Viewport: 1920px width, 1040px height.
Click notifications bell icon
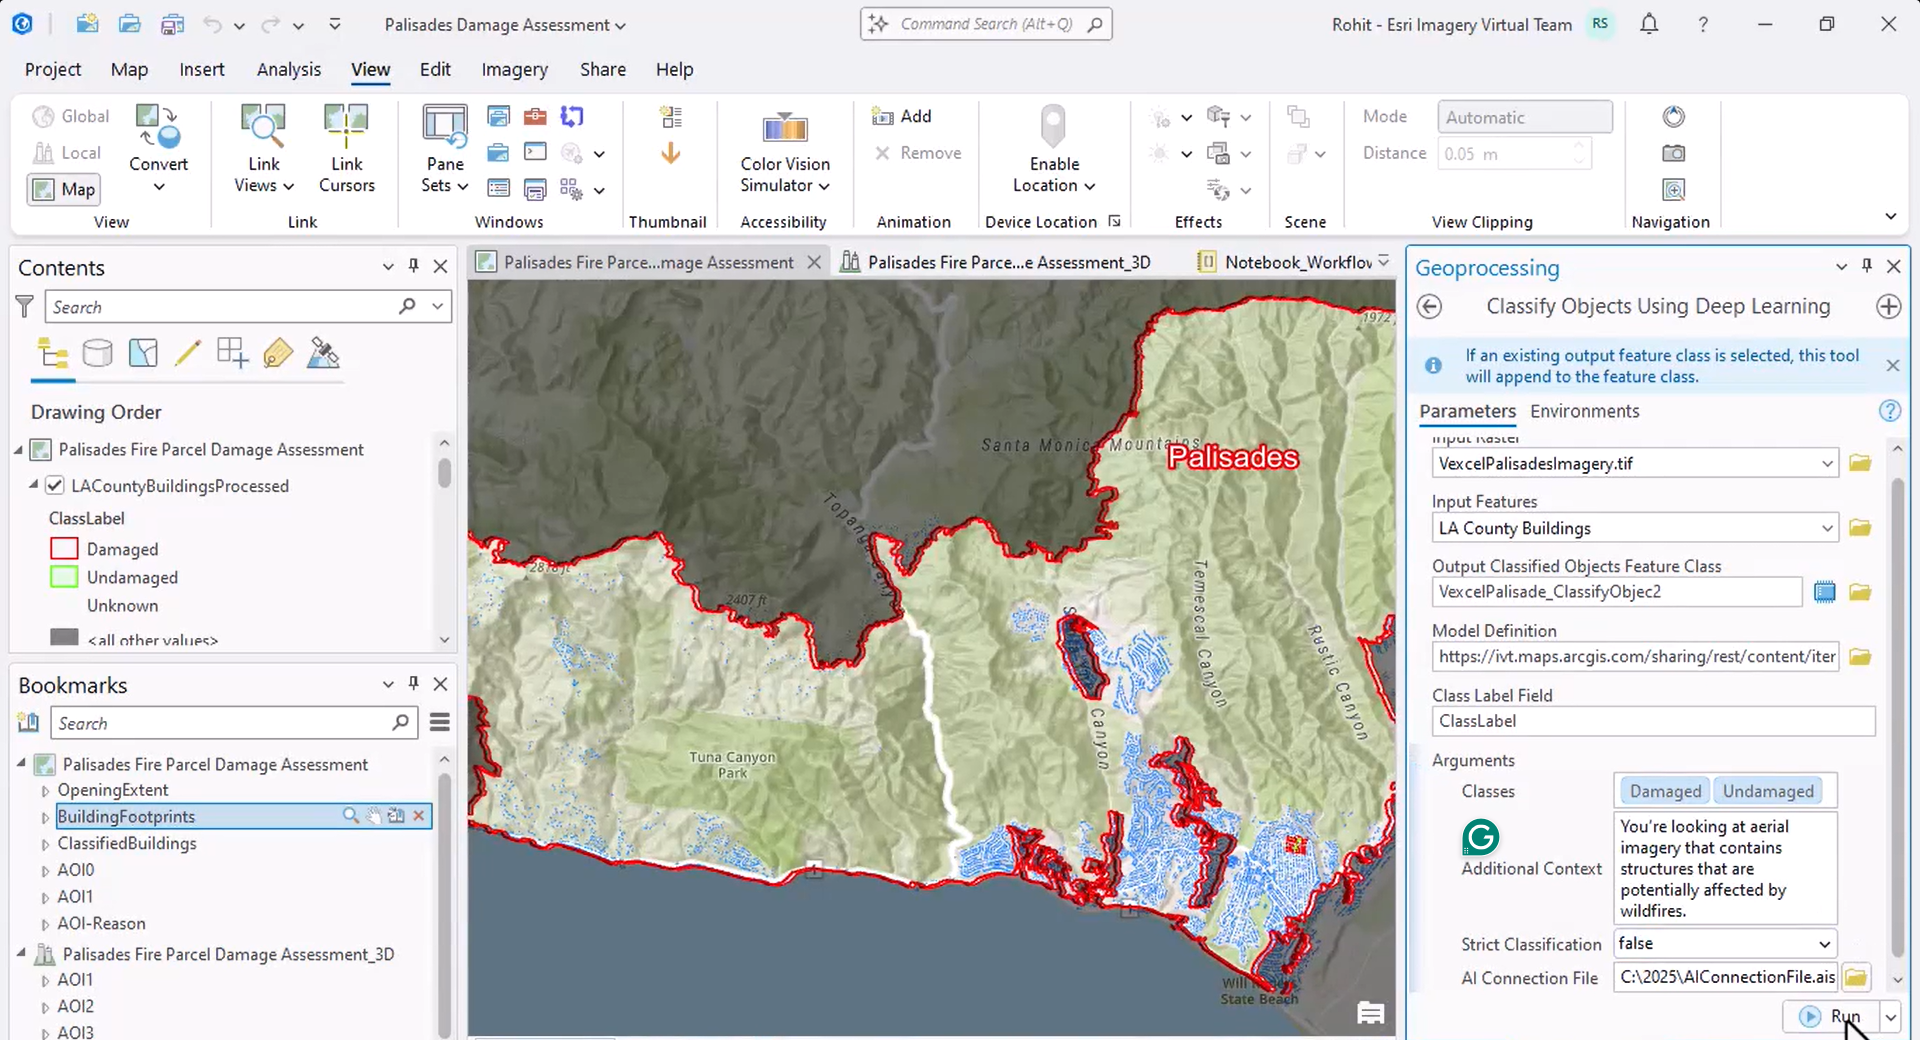[x=1649, y=24]
